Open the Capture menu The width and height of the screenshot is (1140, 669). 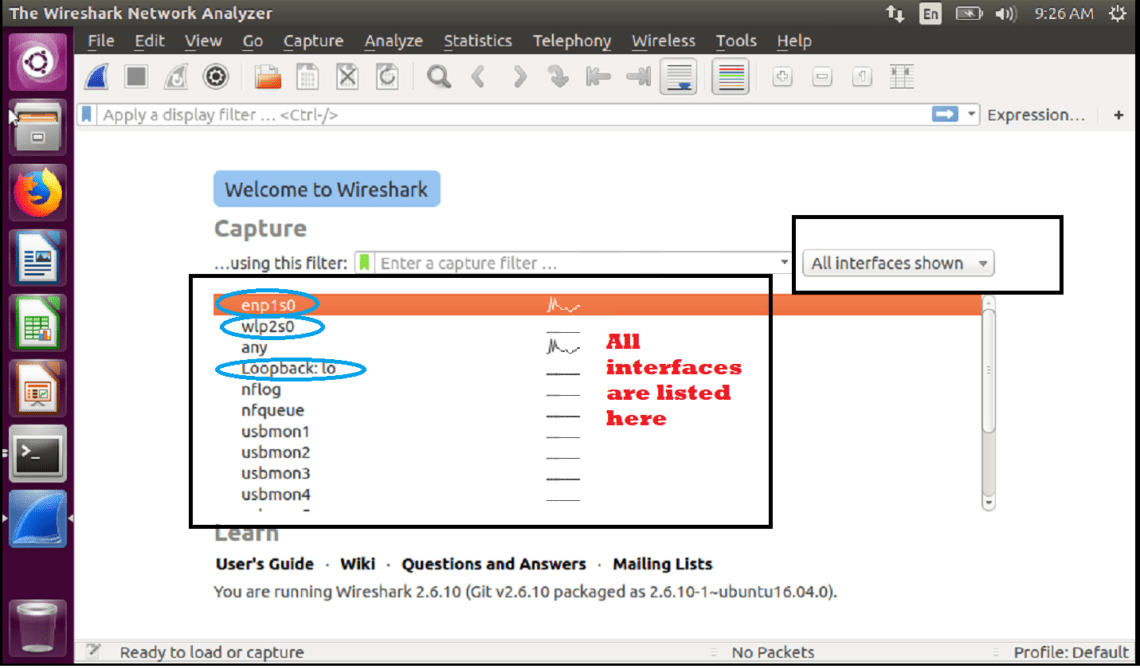click(313, 41)
